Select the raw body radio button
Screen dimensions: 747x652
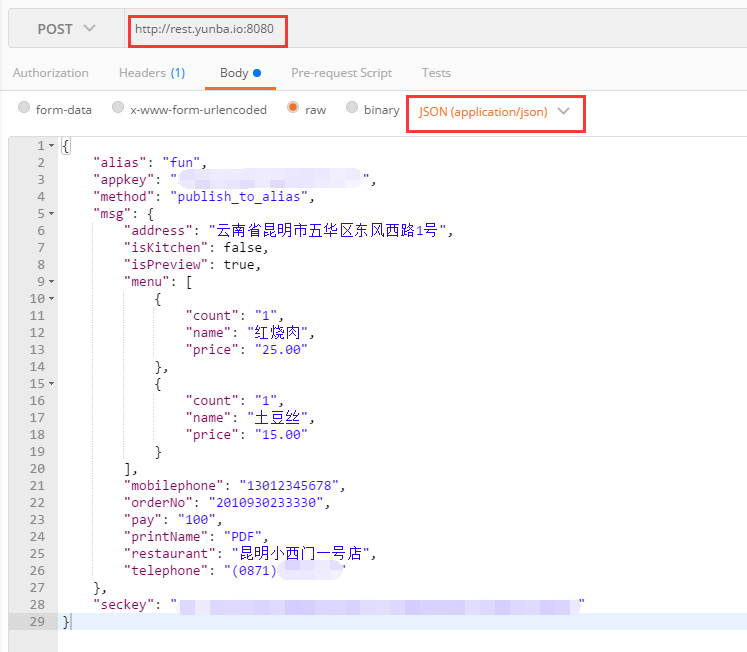click(293, 108)
